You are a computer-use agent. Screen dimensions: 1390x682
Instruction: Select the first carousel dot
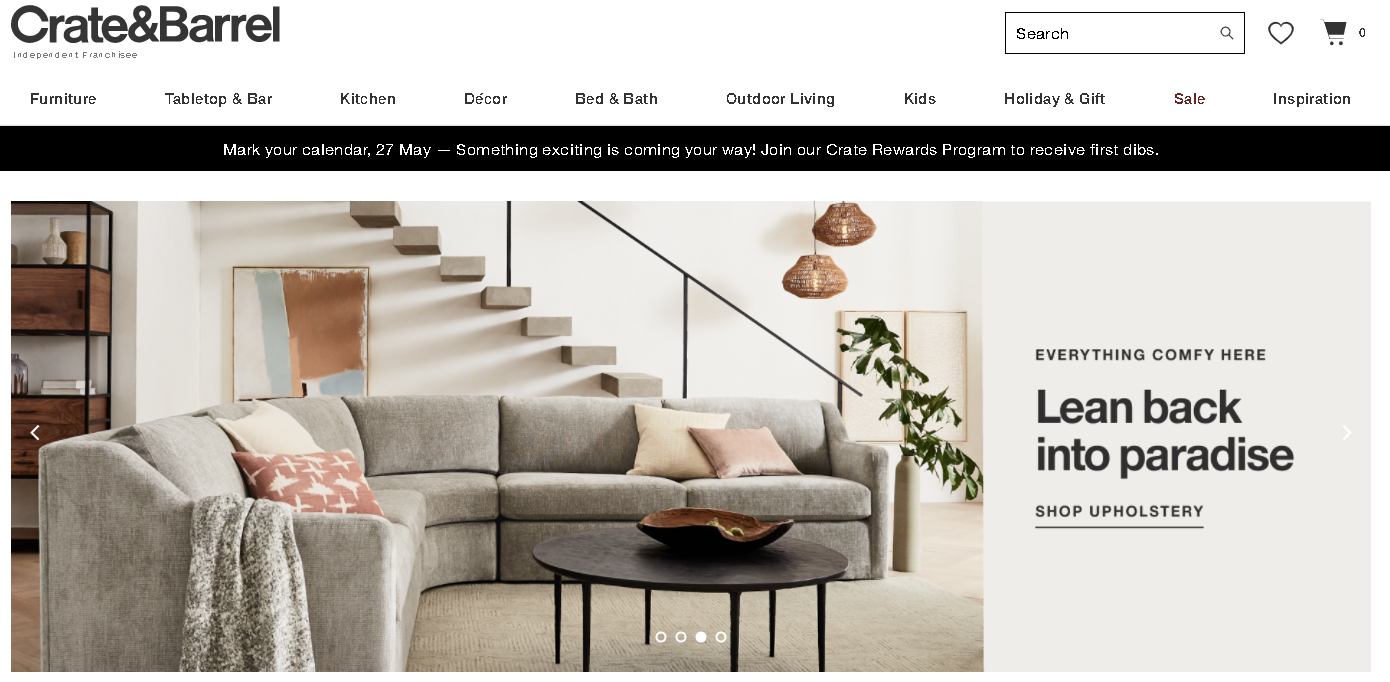[661, 637]
